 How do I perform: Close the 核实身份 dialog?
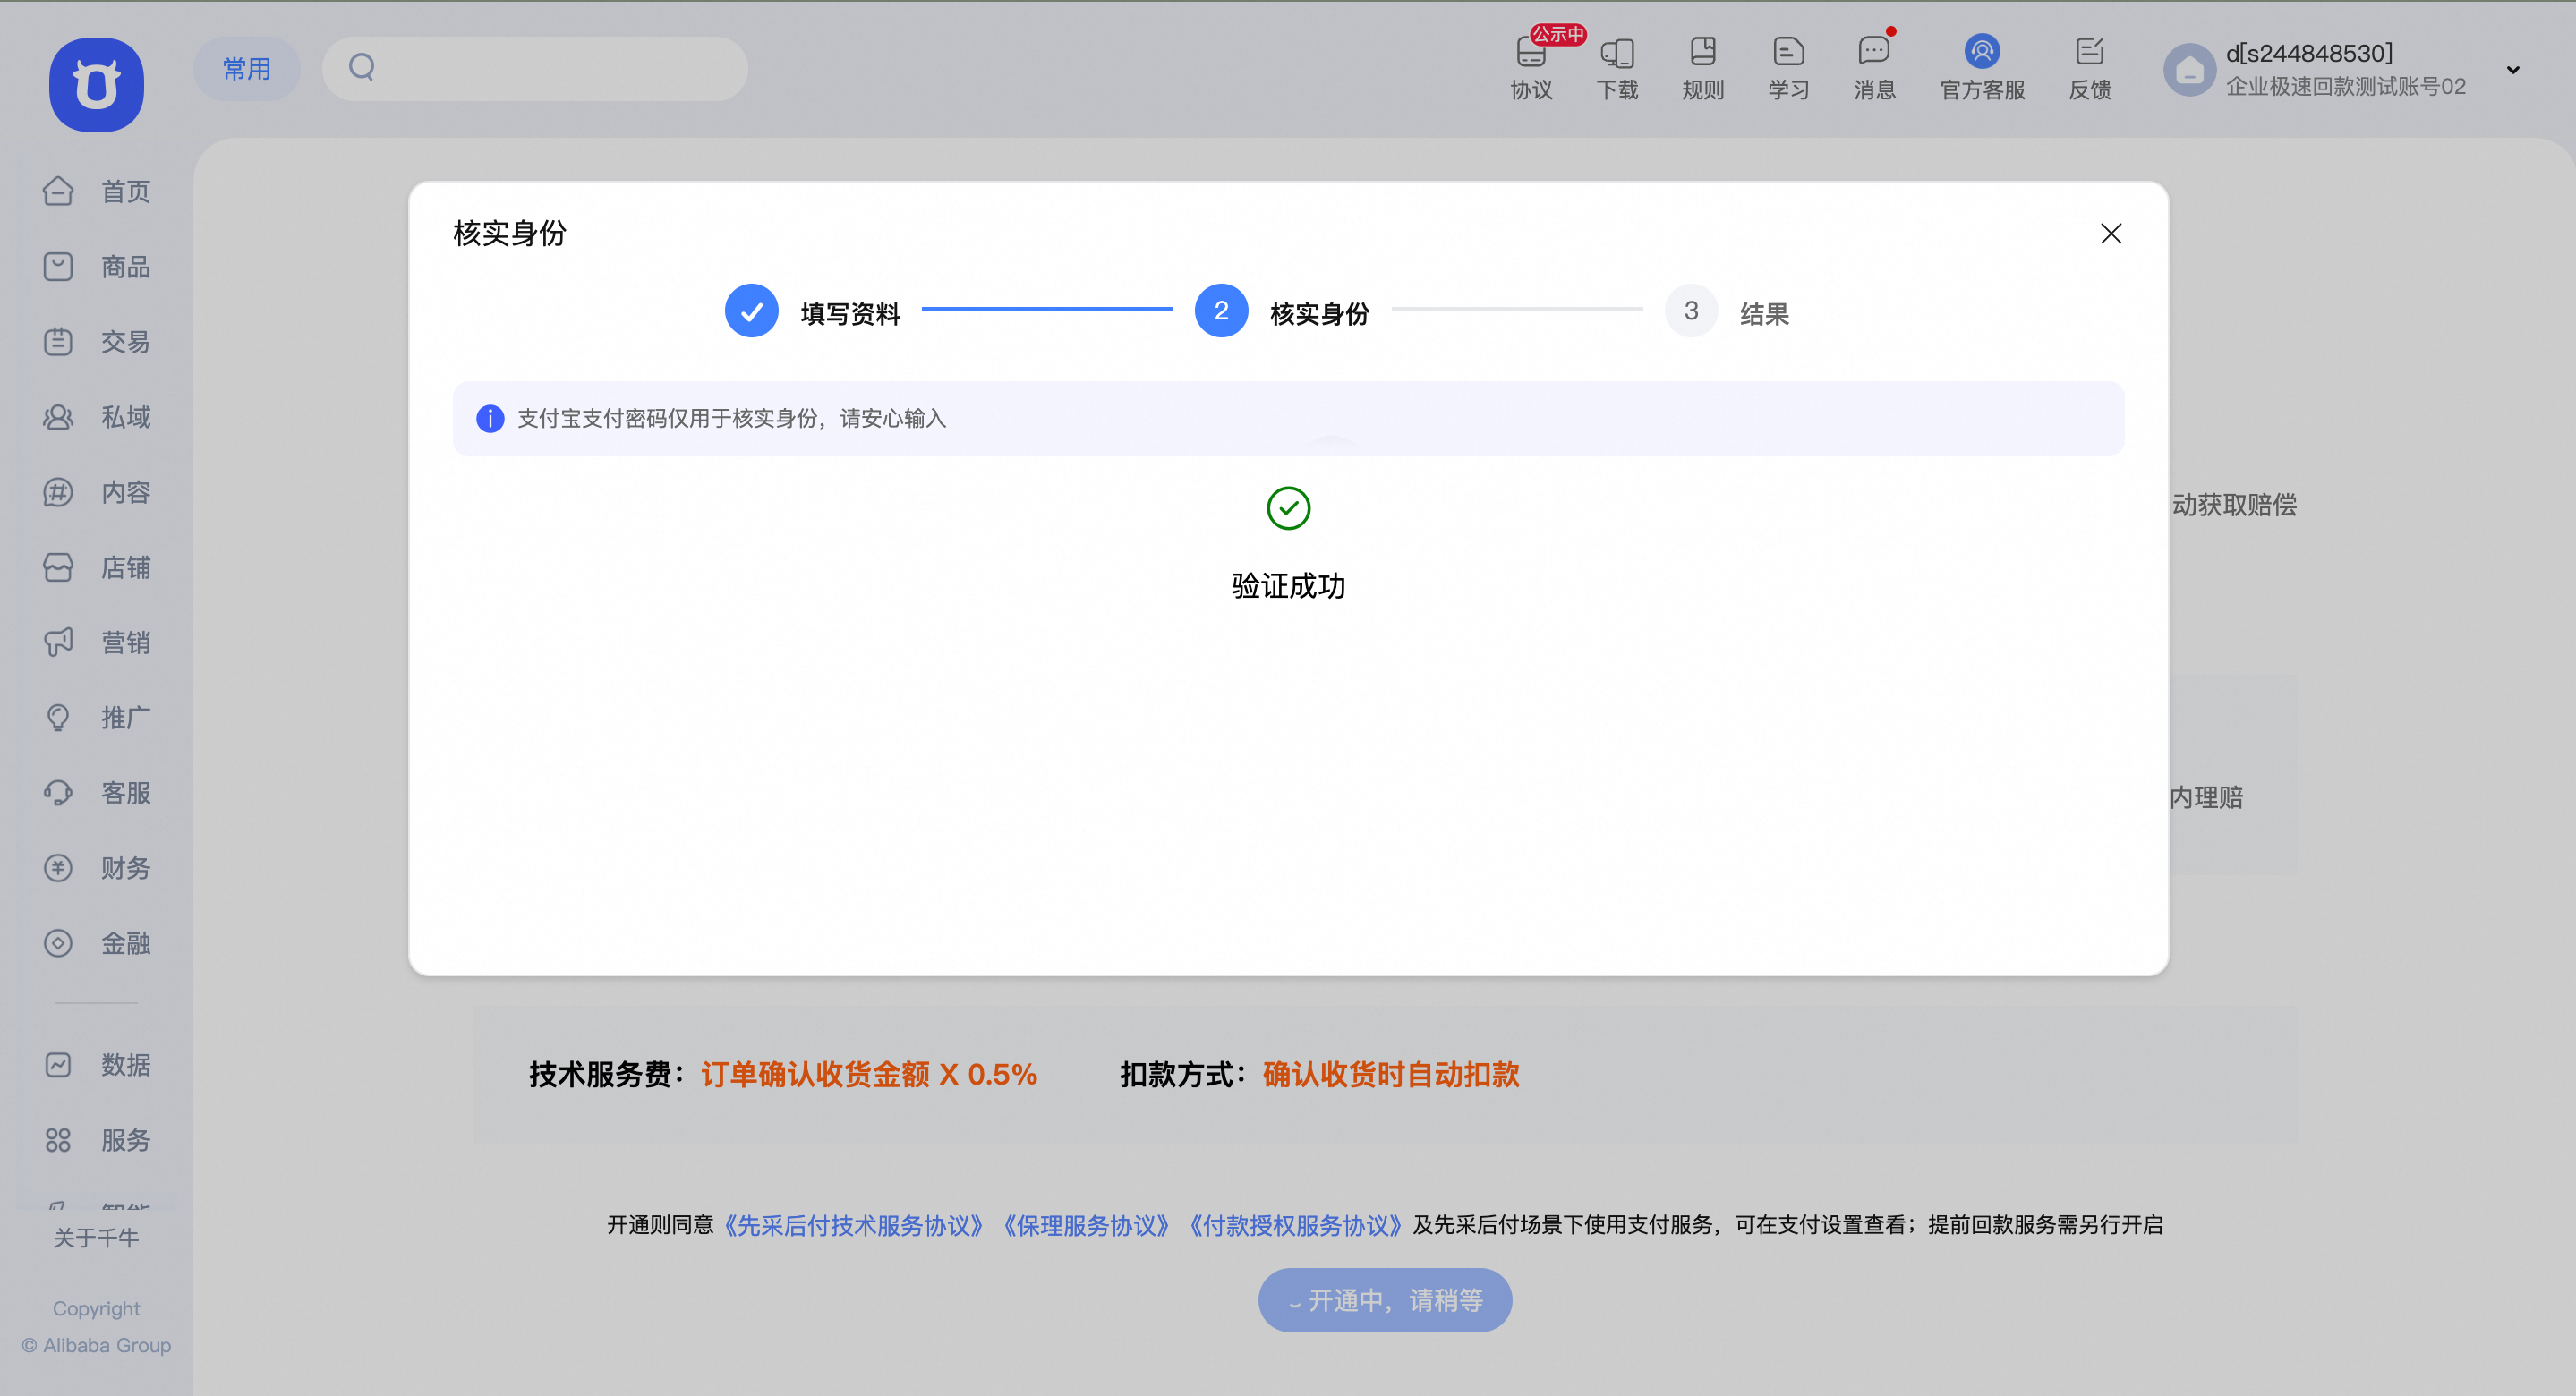point(2111,233)
